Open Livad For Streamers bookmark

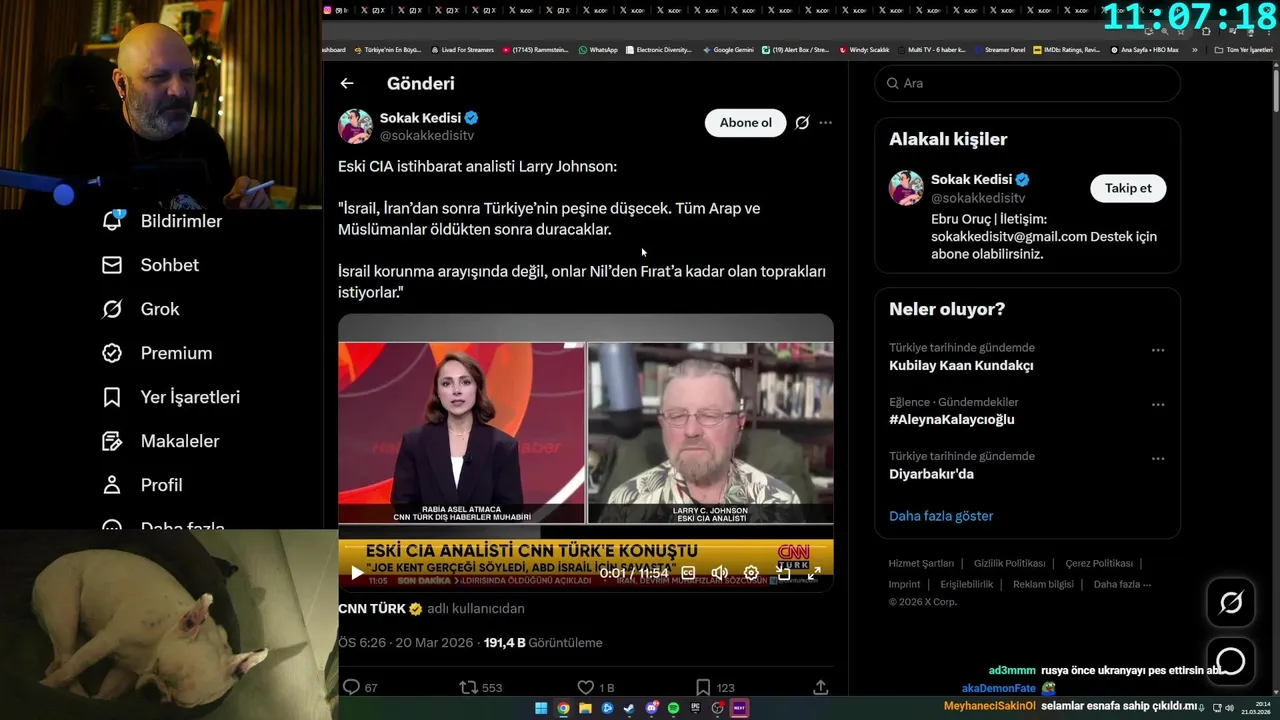(x=463, y=50)
